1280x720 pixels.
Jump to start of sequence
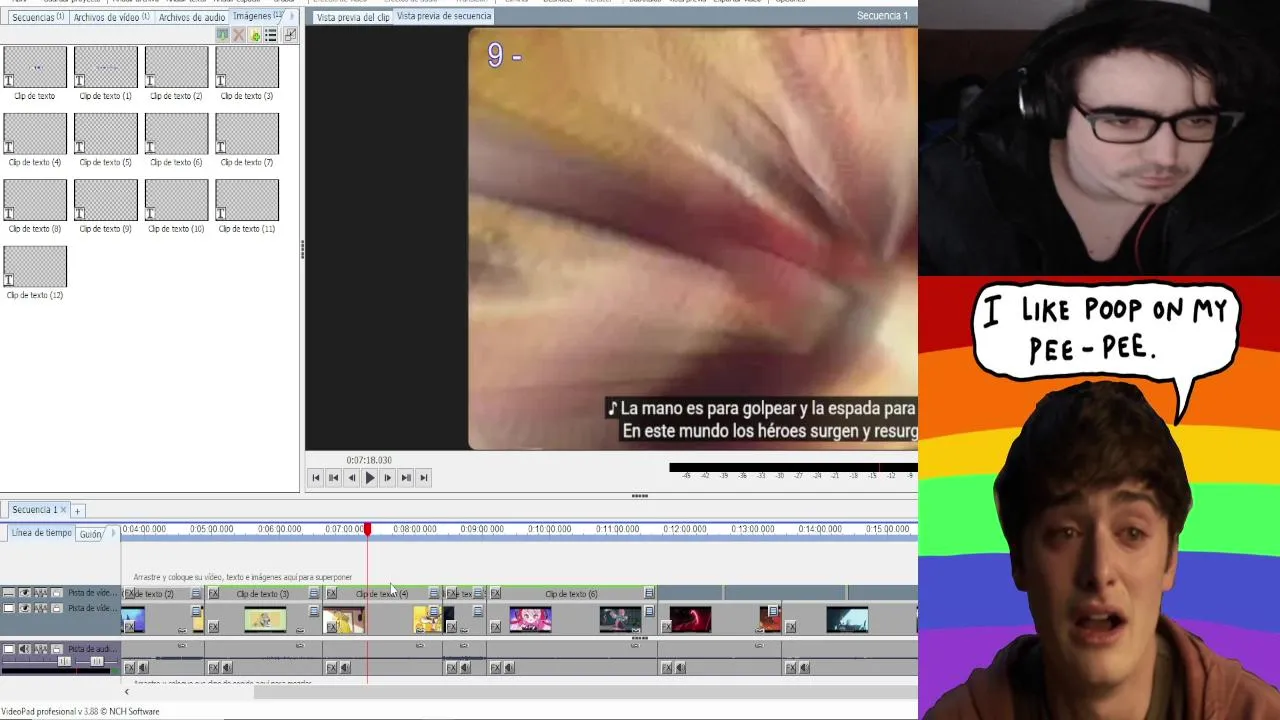pyautogui.click(x=316, y=478)
